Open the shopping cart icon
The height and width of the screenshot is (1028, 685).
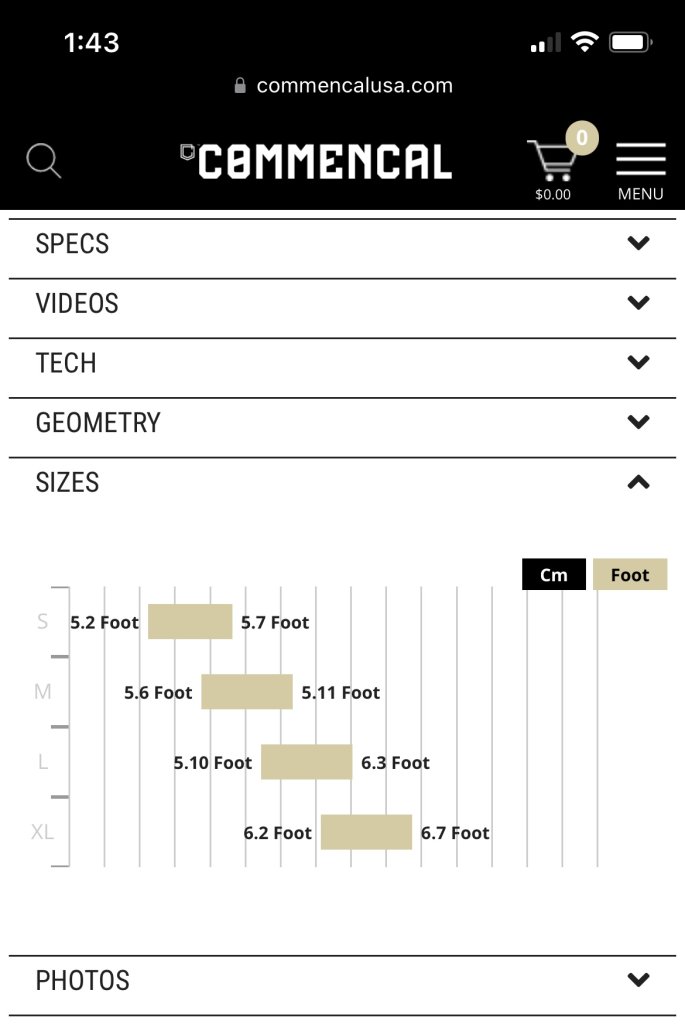point(551,159)
